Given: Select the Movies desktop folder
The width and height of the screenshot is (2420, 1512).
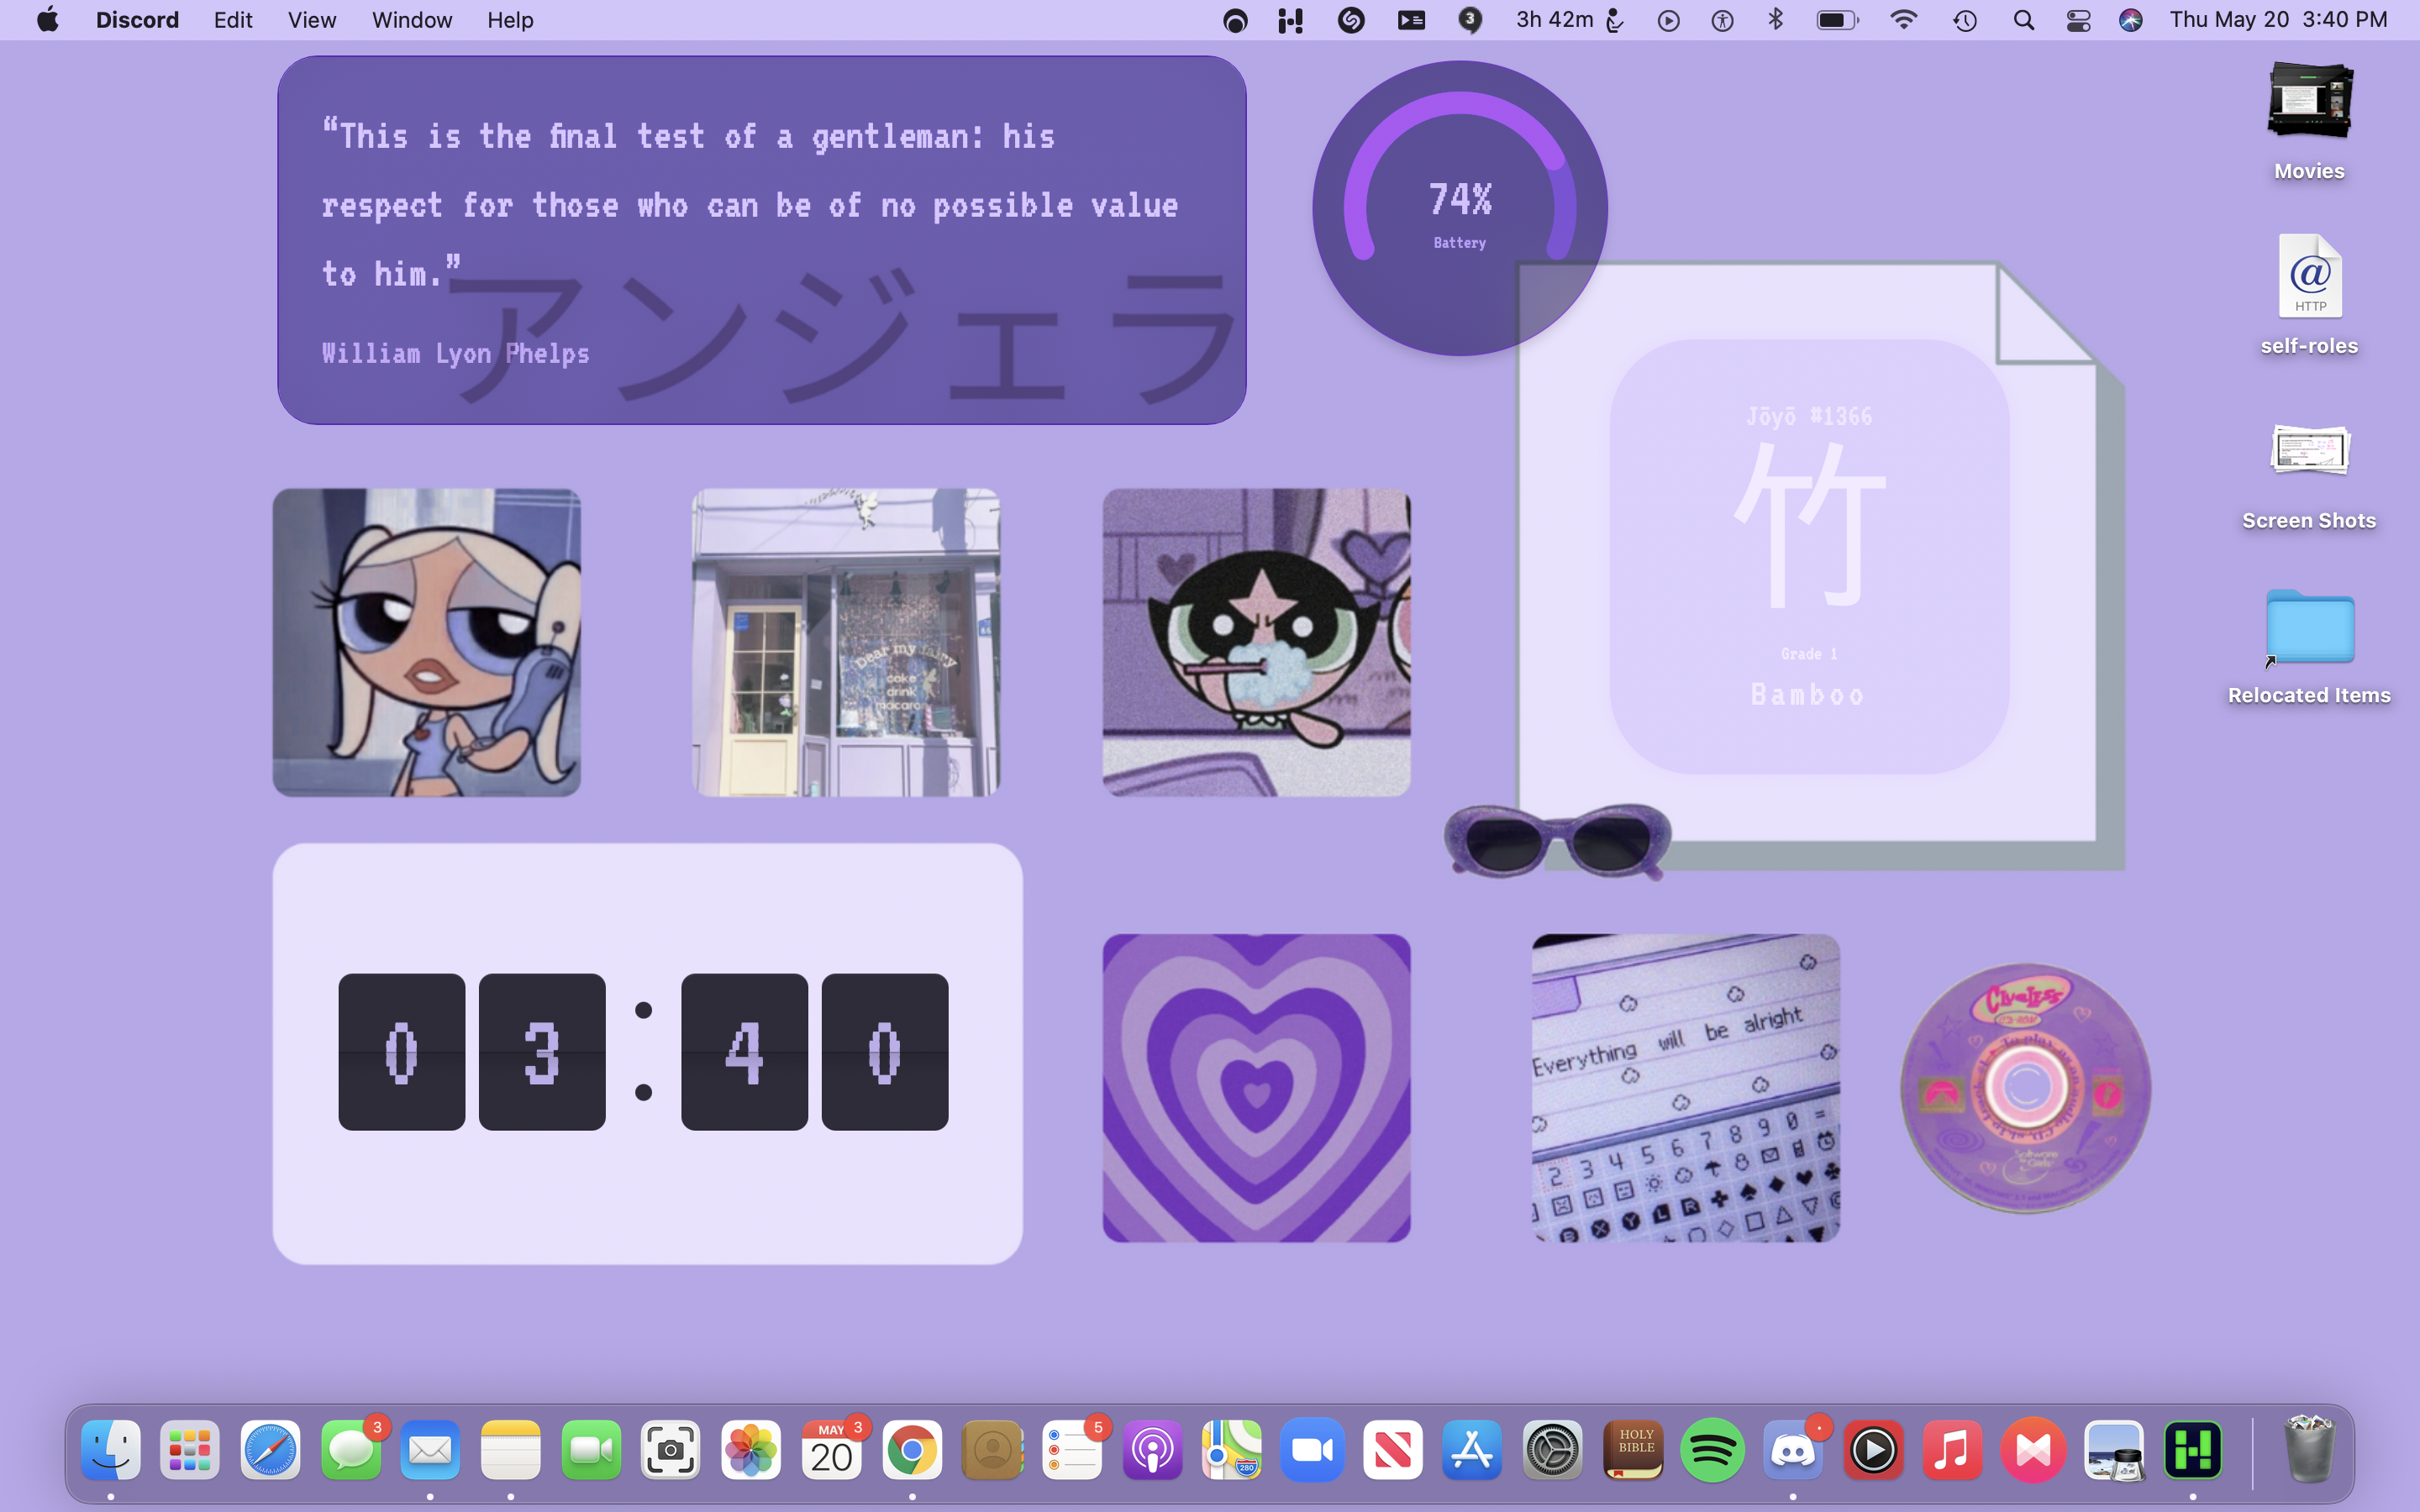Looking at the screenshot, I should (2309, 122).
